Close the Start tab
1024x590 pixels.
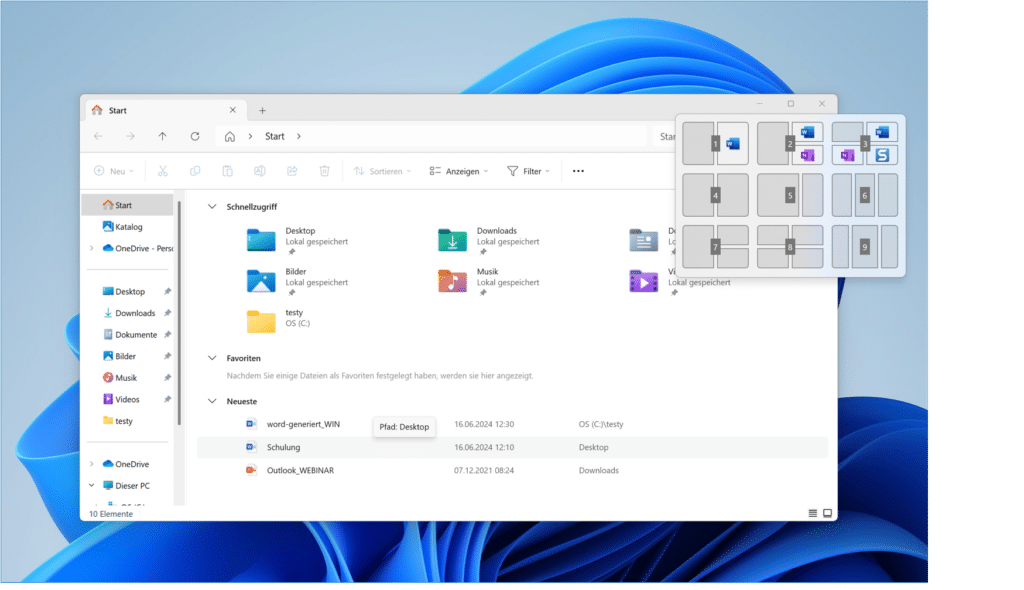233,110
